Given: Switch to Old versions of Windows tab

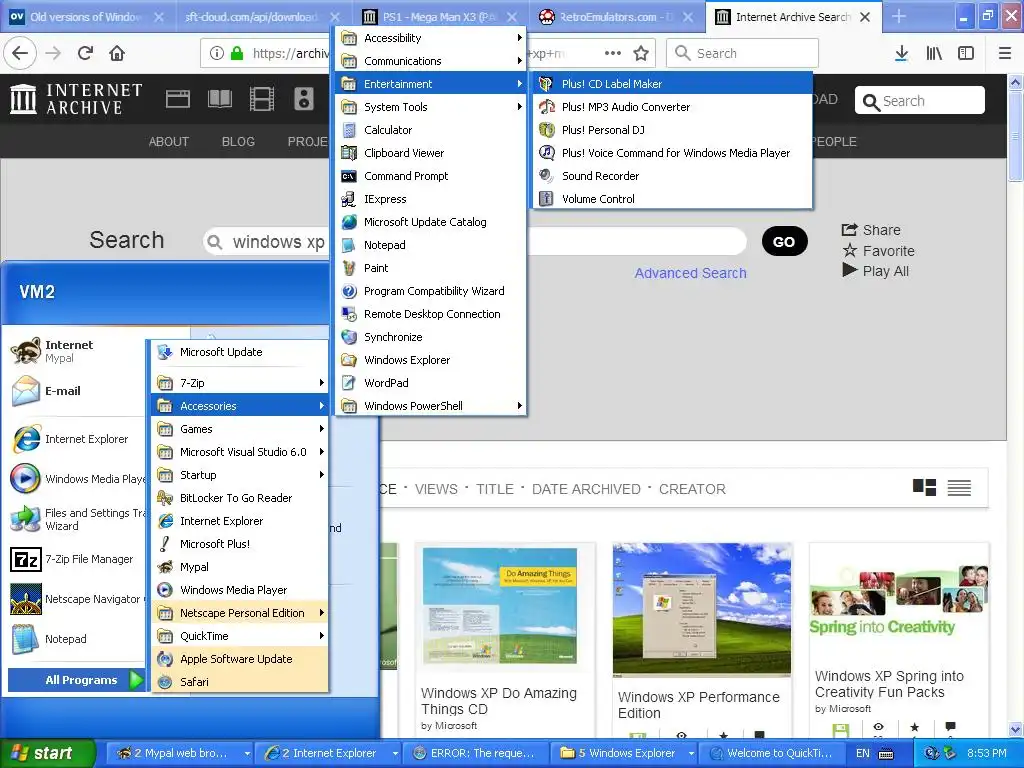Looking at the screenshot, I should pyautogui.click(x=86, y=17).
